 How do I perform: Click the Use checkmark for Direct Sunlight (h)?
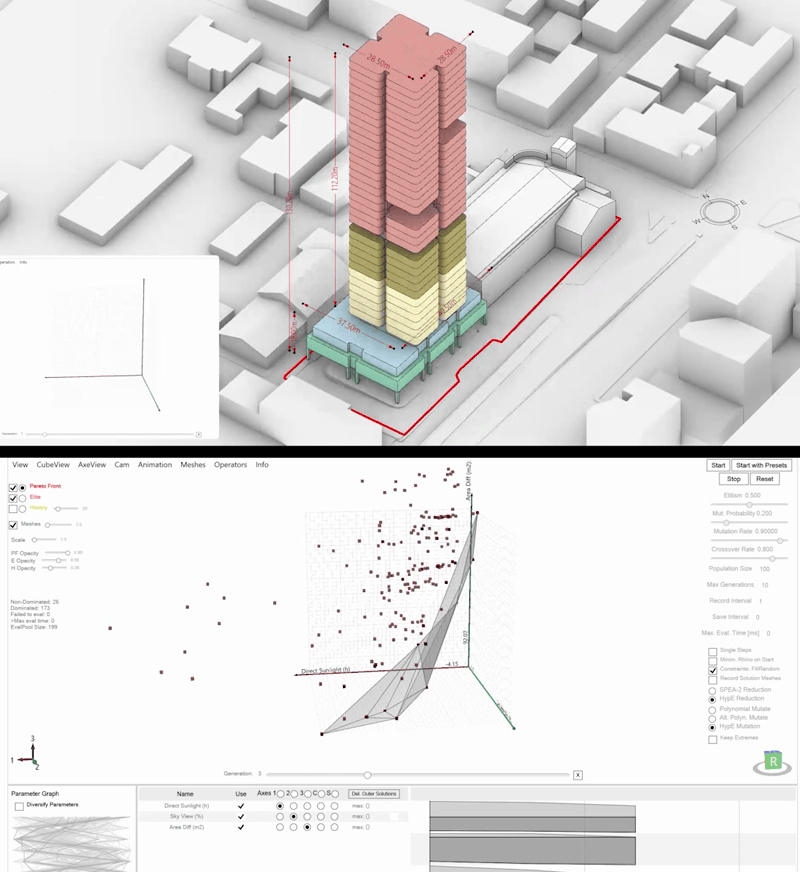[241, 806]
